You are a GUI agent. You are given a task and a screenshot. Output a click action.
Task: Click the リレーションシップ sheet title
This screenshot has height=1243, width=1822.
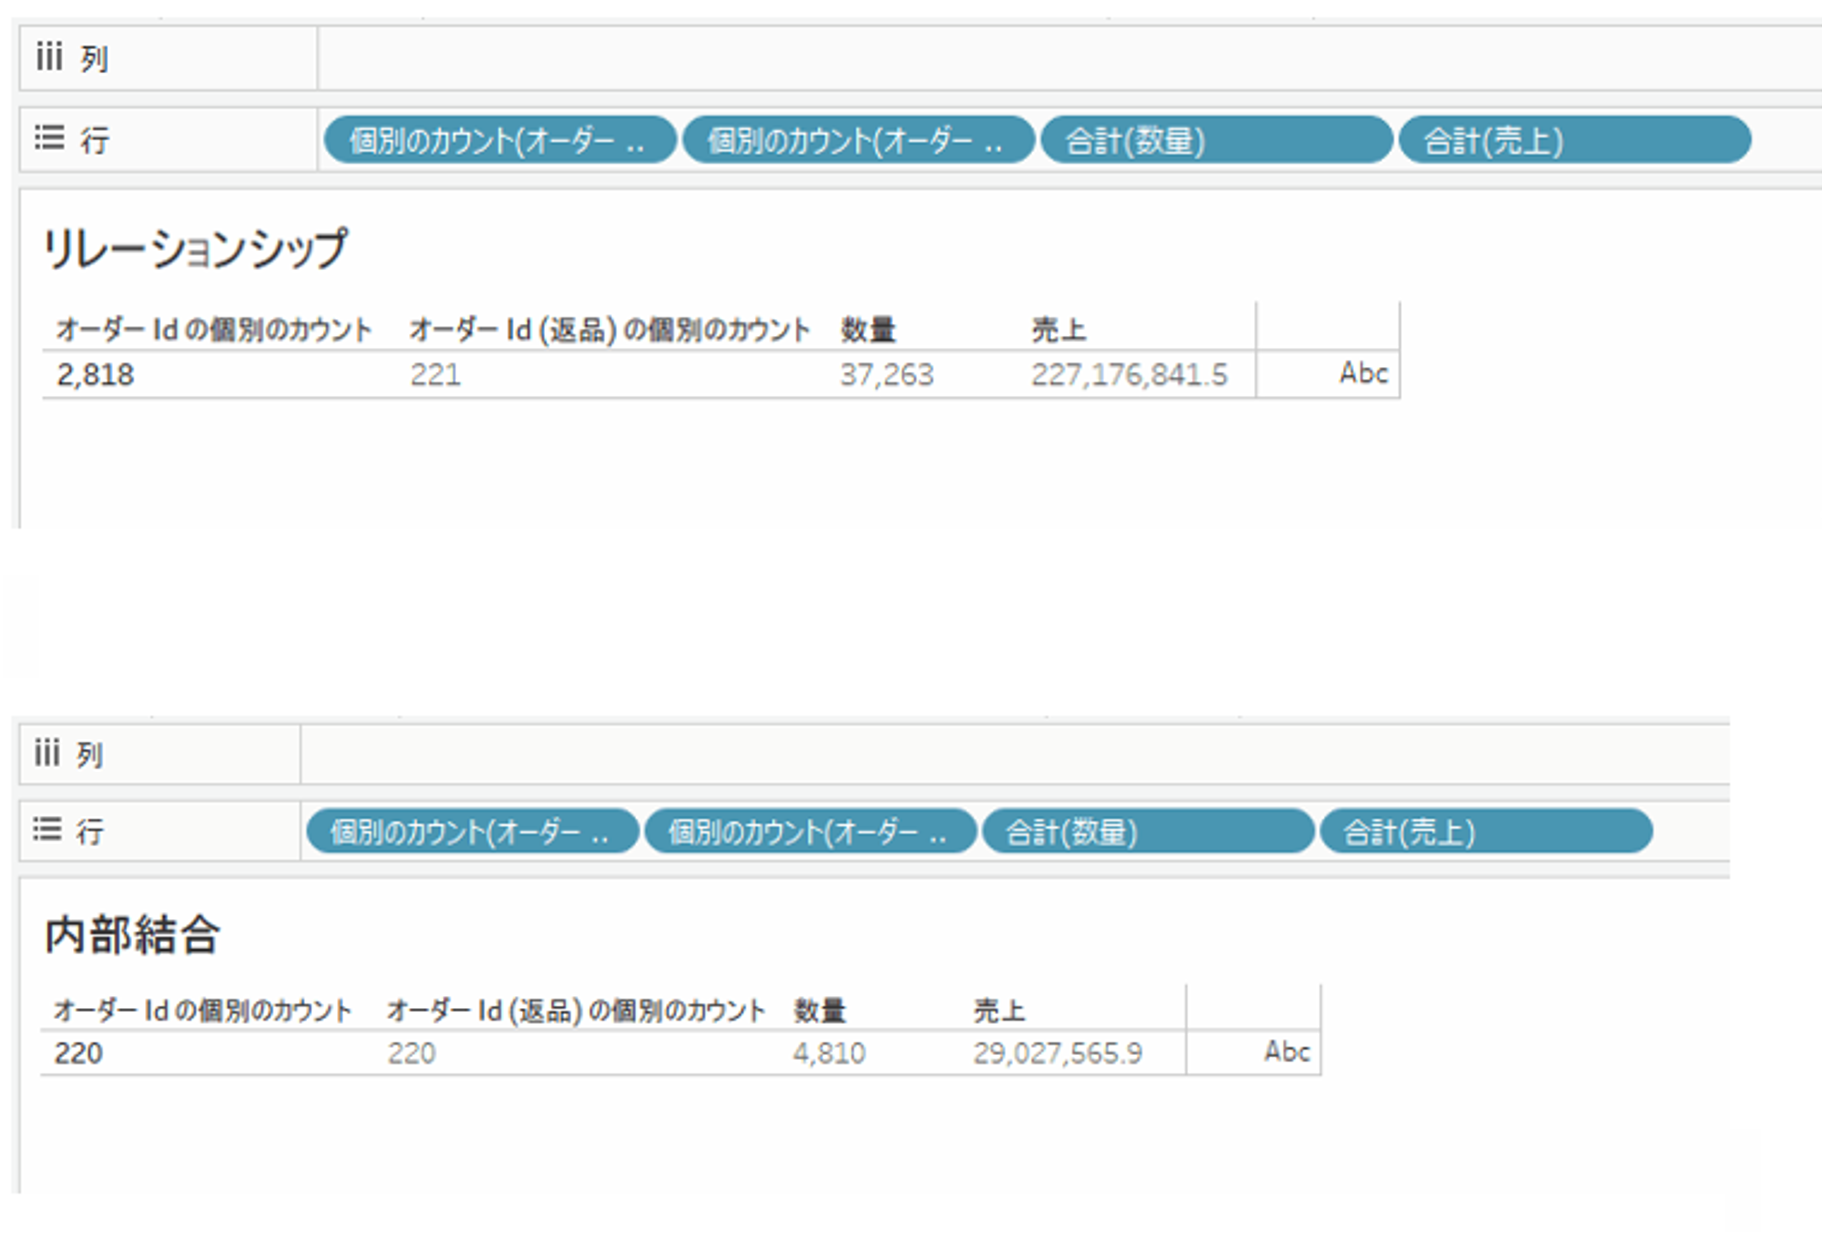(x=195, y=248)
